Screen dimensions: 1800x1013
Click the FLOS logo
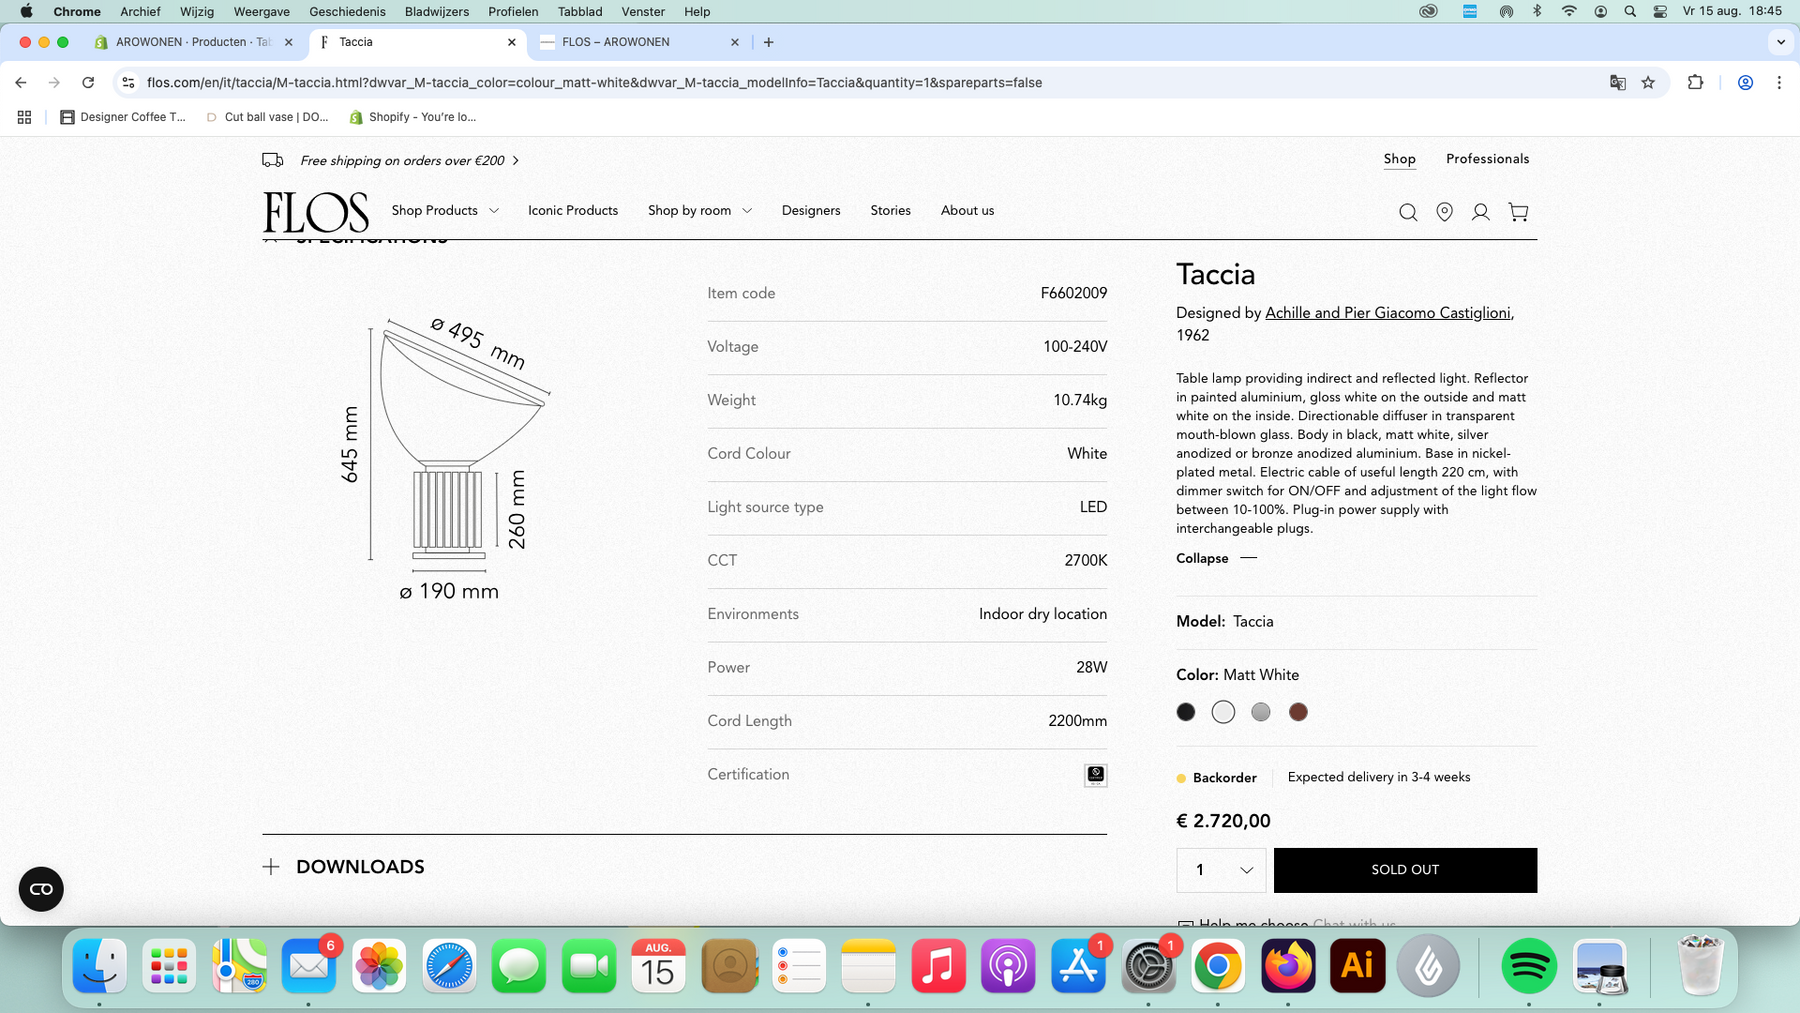tap(316, 212)
